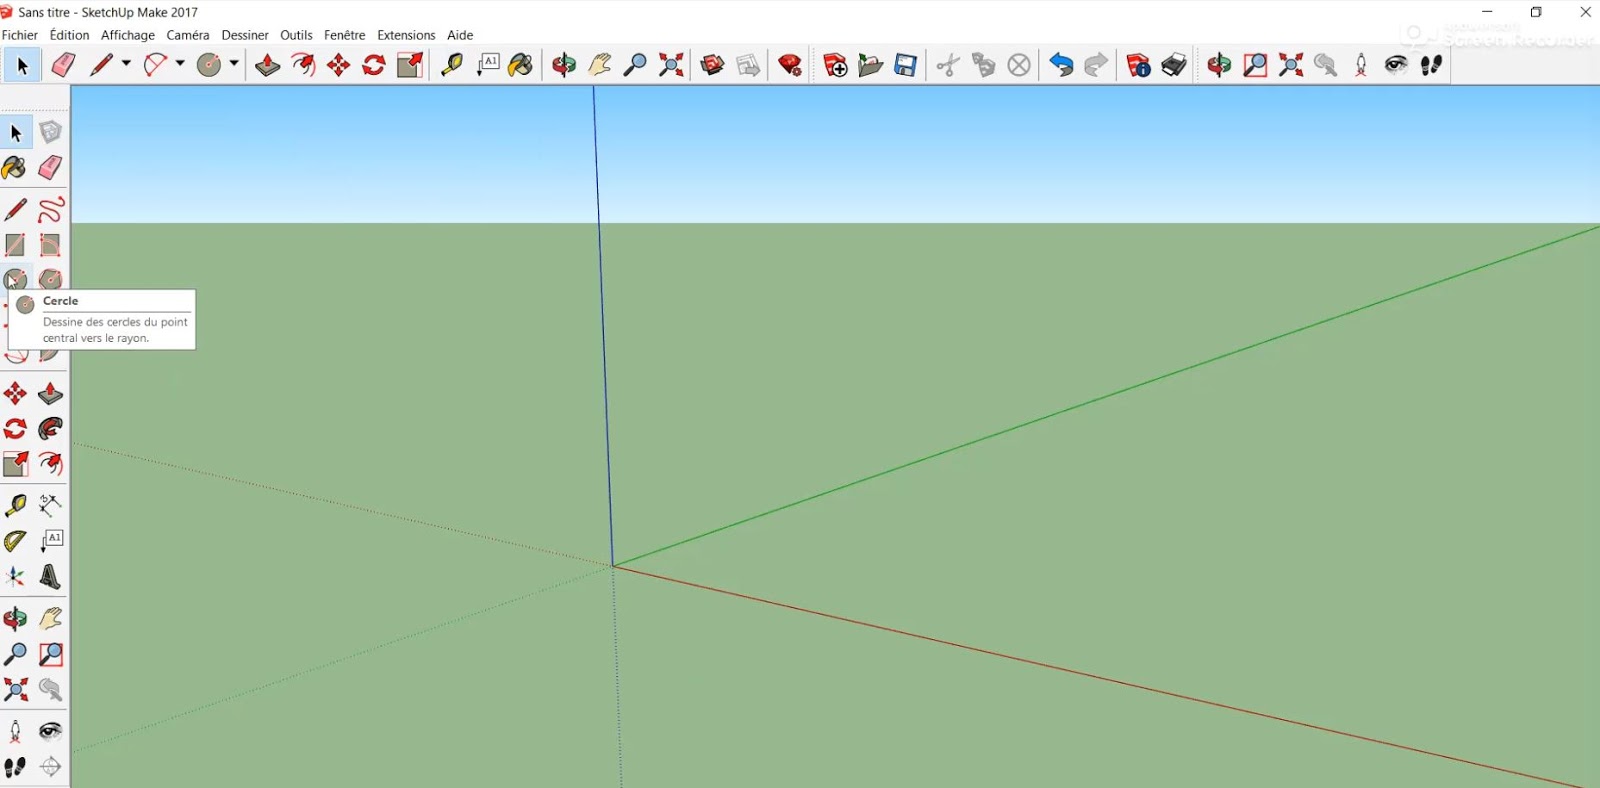
Task: Open the Fenêtre menu
Action: click(345, 35)
